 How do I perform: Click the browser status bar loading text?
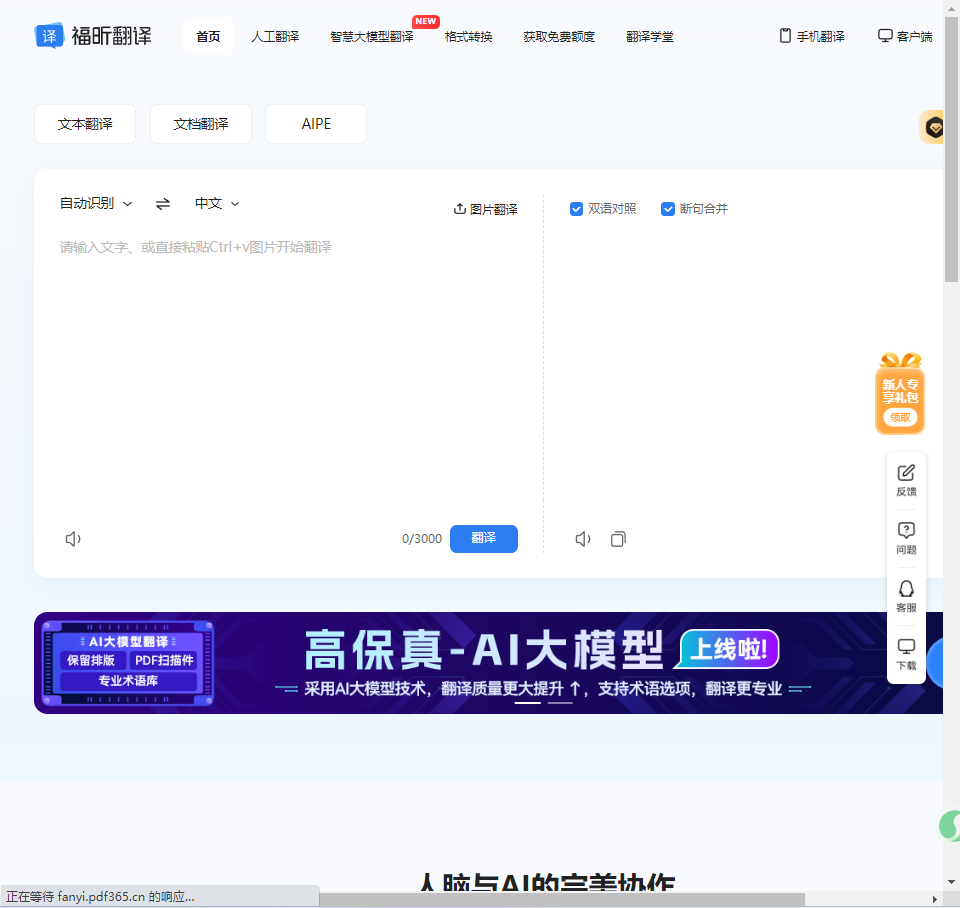pos(100,896)
